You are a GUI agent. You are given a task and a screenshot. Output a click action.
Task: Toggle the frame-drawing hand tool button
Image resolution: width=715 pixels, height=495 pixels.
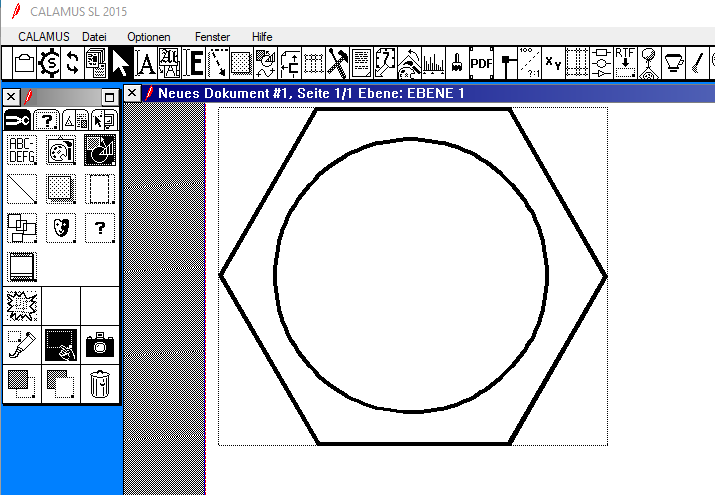pos(60,345)
